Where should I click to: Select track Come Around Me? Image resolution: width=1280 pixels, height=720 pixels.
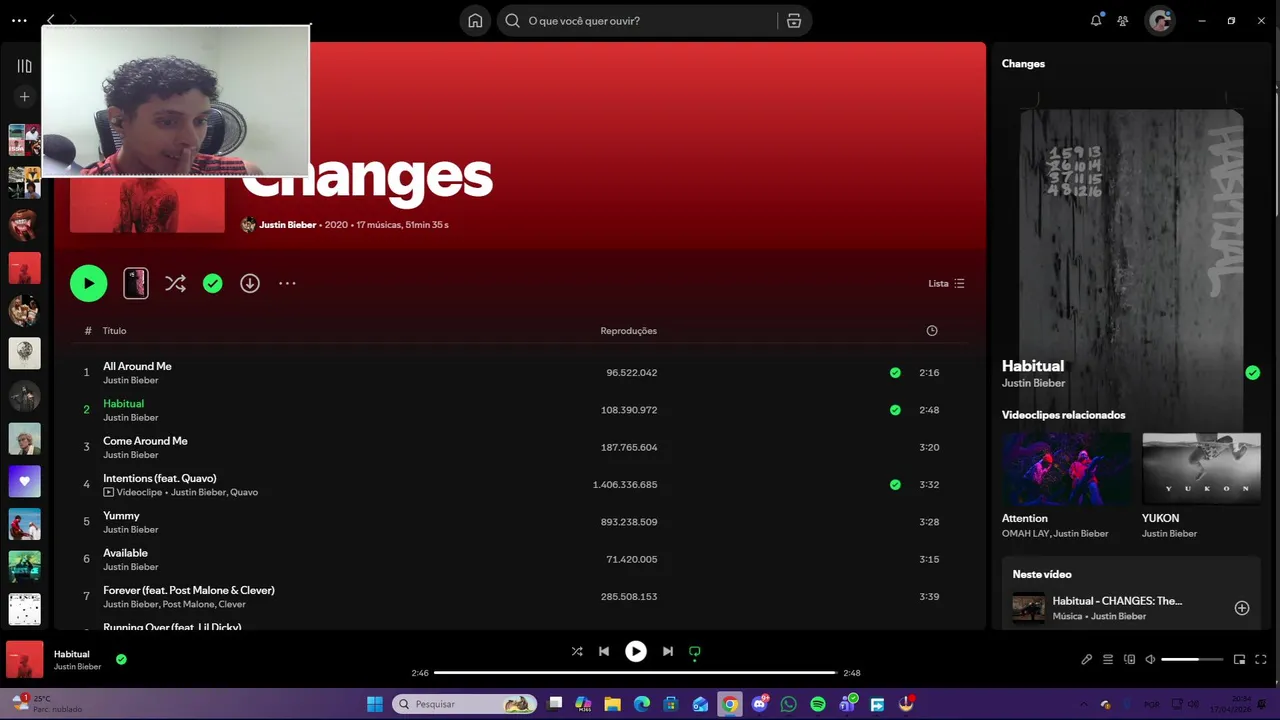pos(520,447)
